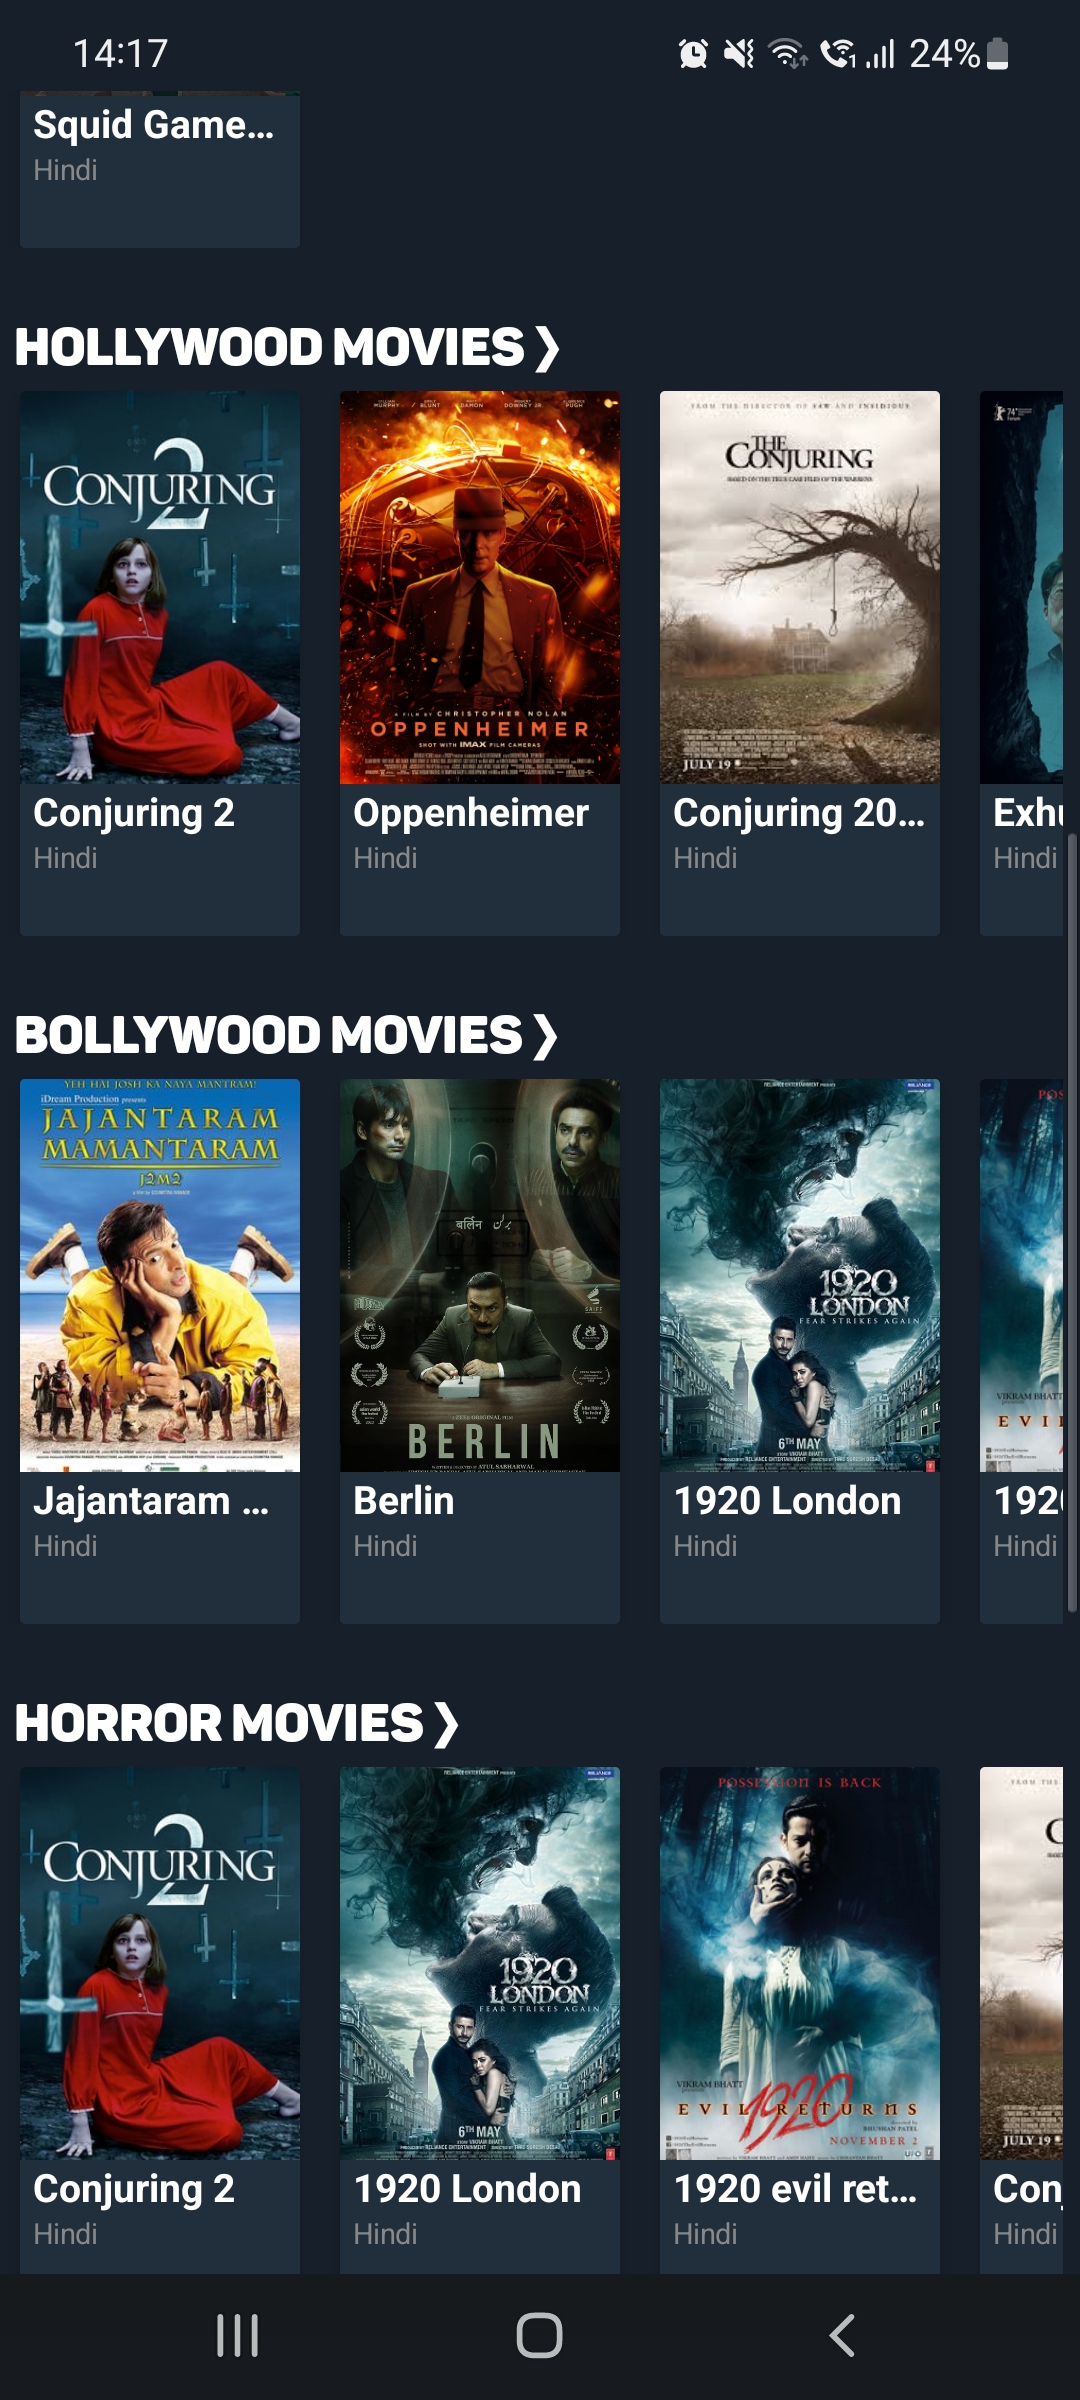Screen dimensions: 1080x2400
Task: Expand the Hollywood Movies section chevron
Action: pyautogui.click(x=546, y=348)
